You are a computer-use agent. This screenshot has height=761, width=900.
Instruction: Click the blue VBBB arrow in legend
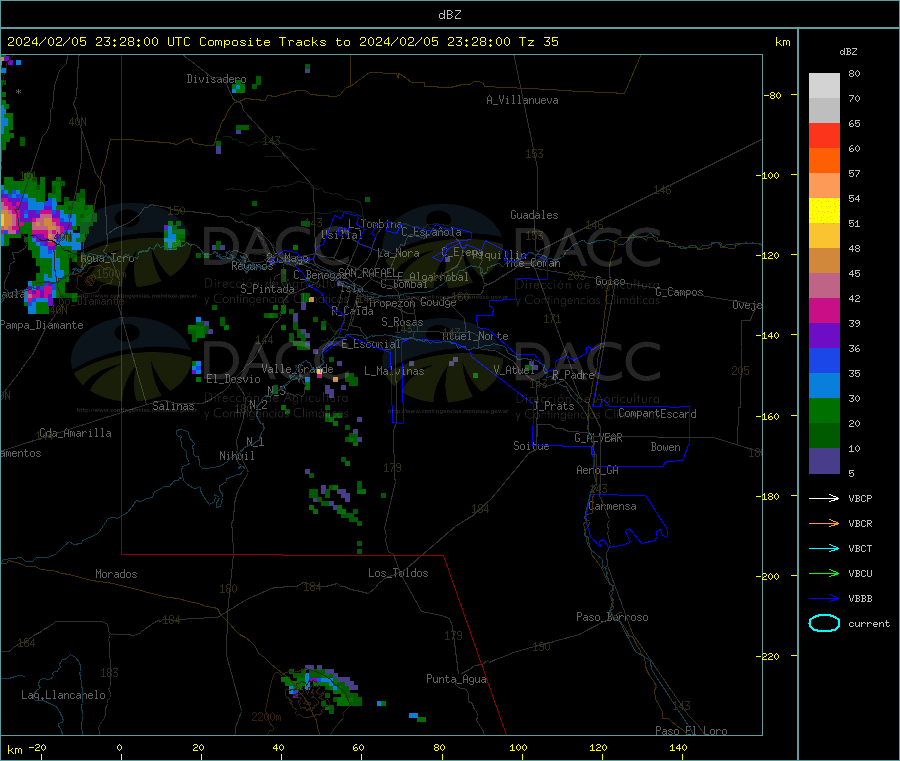point(824,599)
